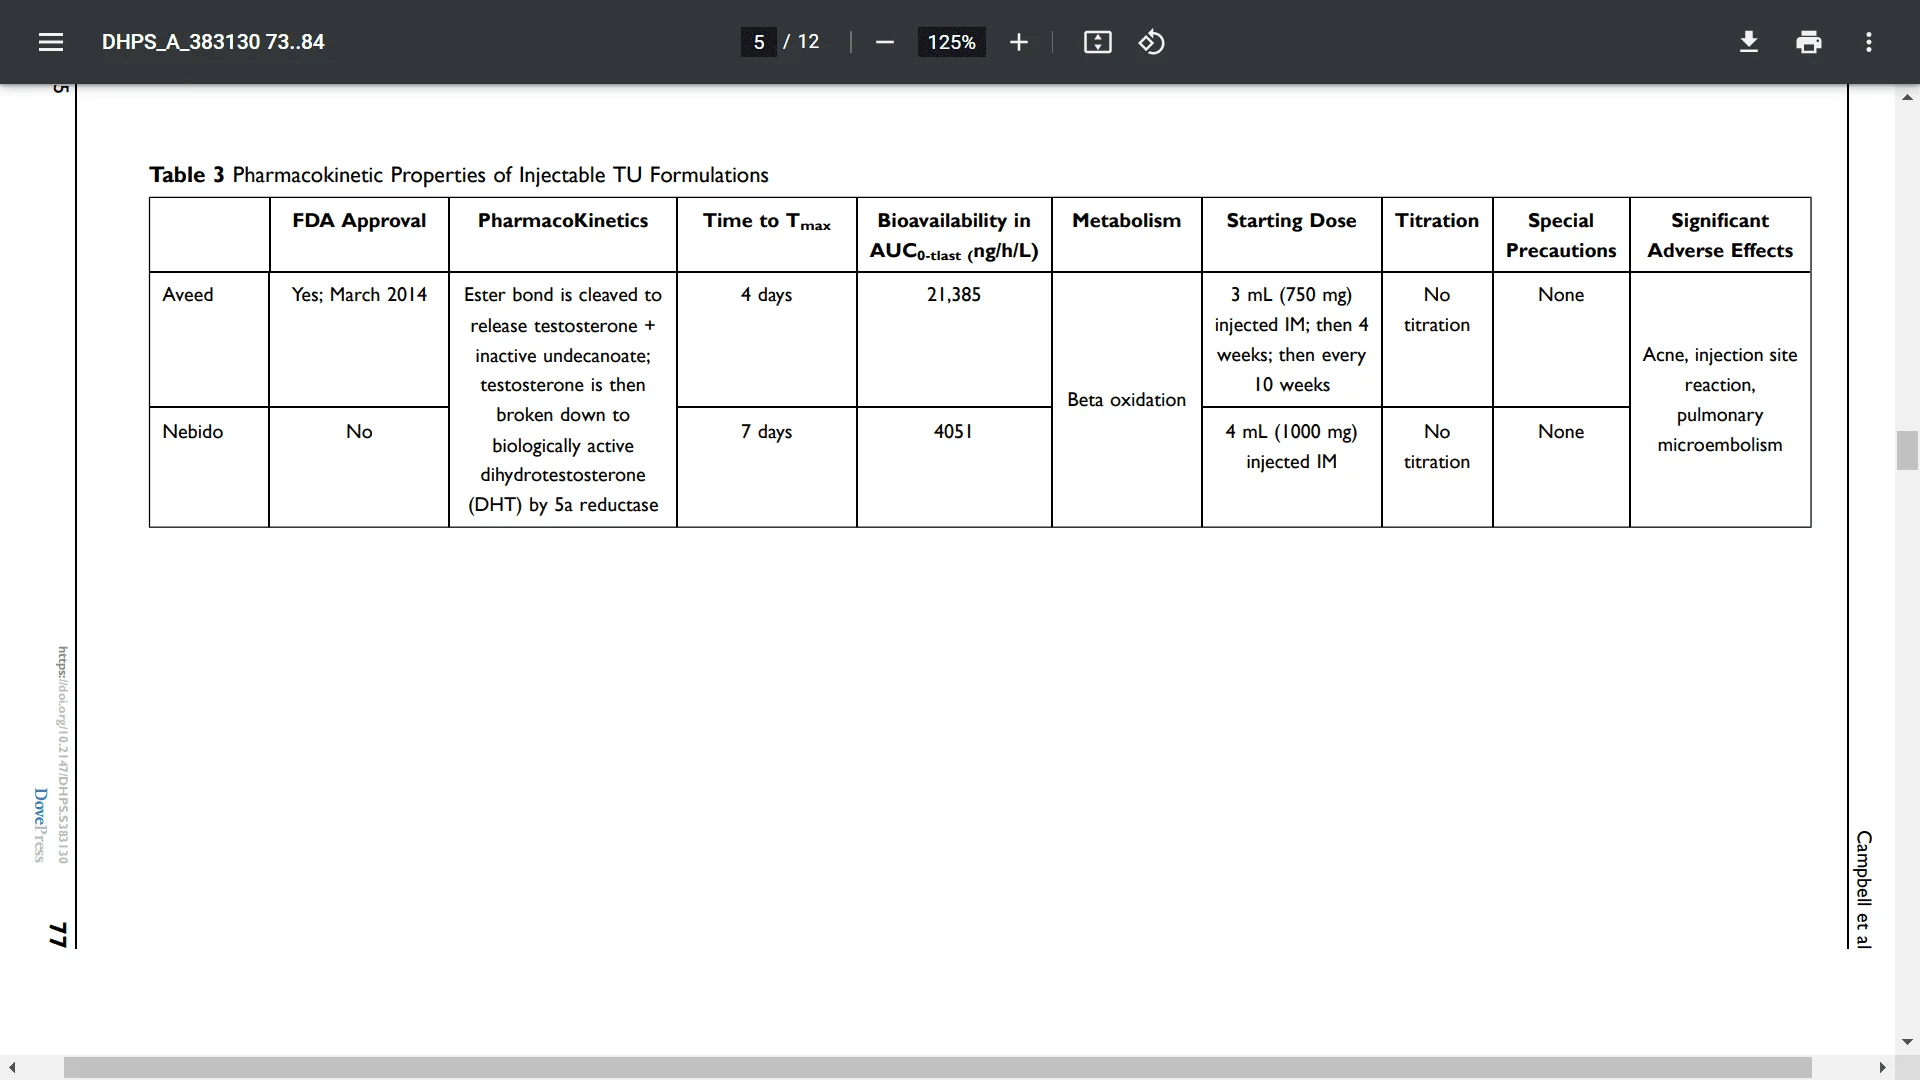
Task: Click the Metabolism column header
Action: (1127, 220)
